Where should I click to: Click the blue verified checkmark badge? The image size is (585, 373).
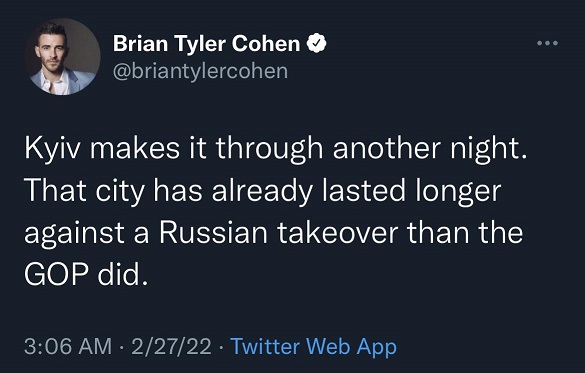[316, 43]
